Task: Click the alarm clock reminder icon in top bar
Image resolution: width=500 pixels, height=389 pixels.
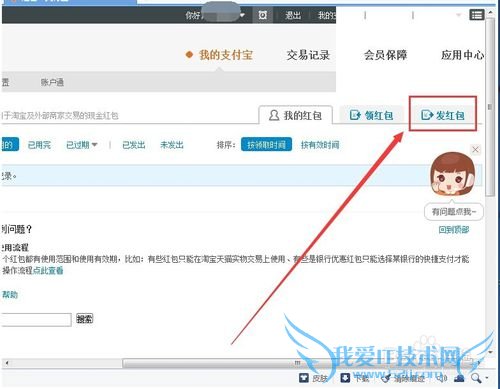Action: [x=263, y=15]
